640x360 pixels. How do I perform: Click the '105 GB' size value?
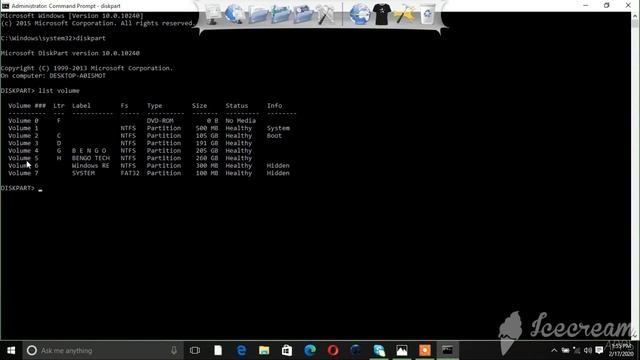[207, 136]
